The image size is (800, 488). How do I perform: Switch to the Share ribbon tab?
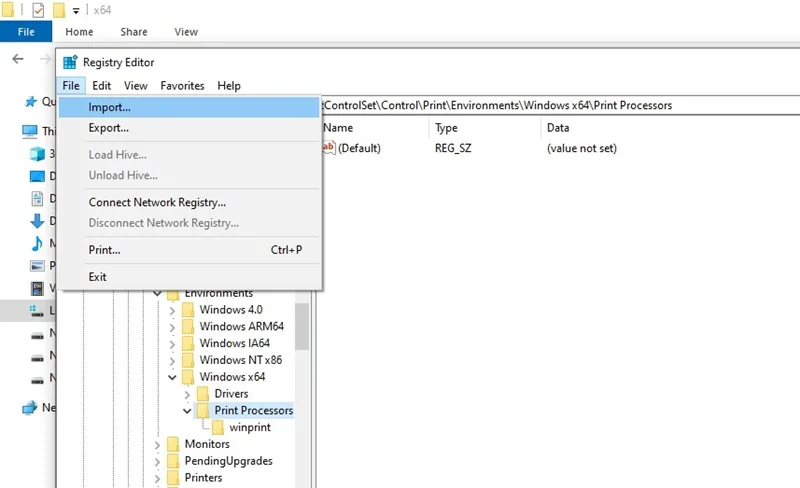tap(134, 32)
